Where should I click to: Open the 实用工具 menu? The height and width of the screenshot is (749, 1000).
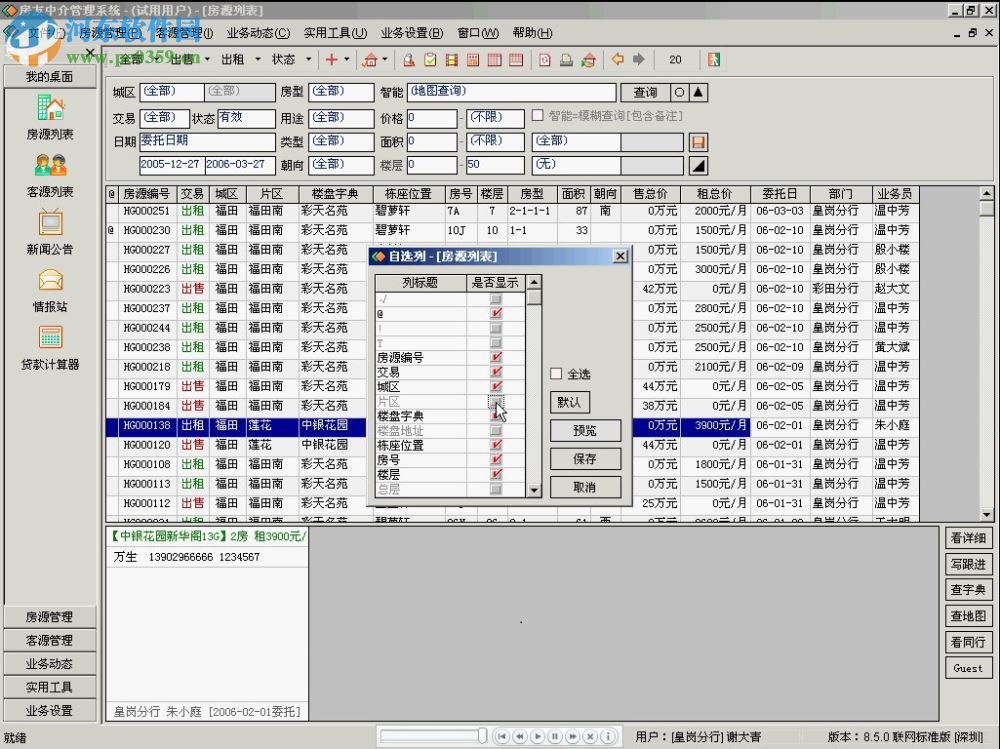click(335, 33)
